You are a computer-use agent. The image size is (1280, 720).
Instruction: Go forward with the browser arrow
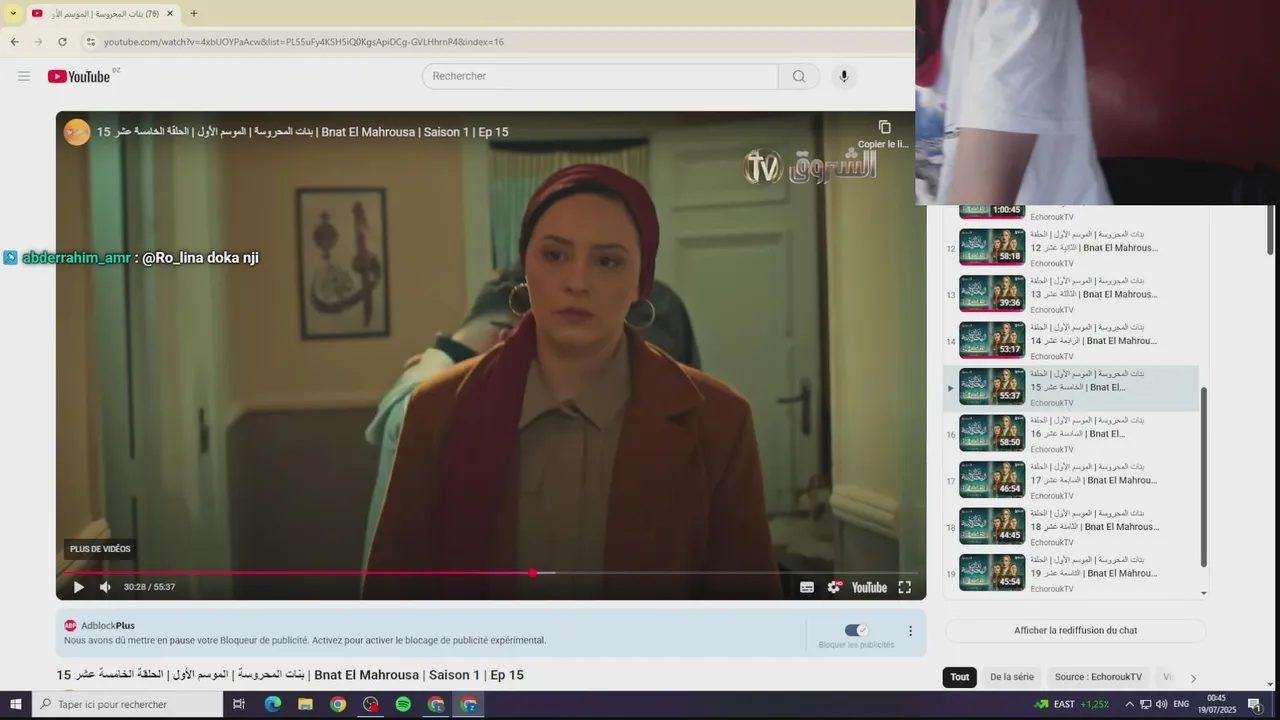tap(38, 42)
